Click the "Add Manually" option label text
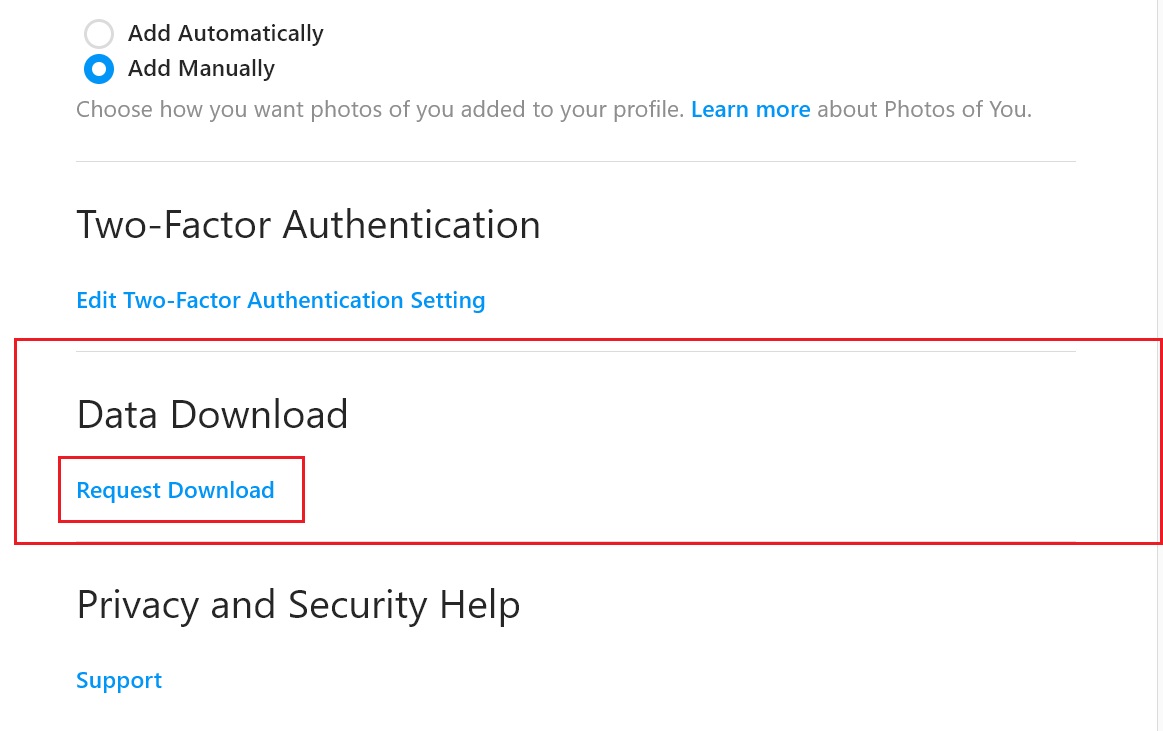This screenshot has width=1163, height=731. coord(201,69)
